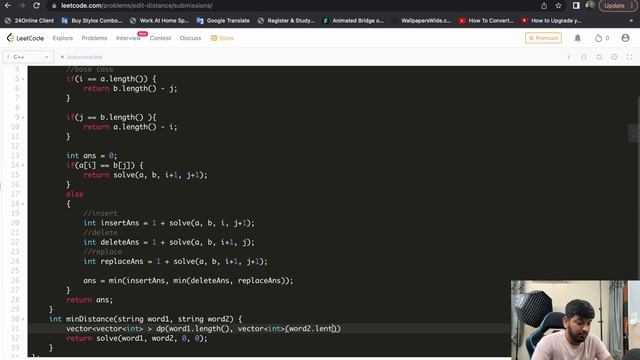Open the Work At Home bookmark
This screenshot has height=360, width=640.
[x=159, y=20]
